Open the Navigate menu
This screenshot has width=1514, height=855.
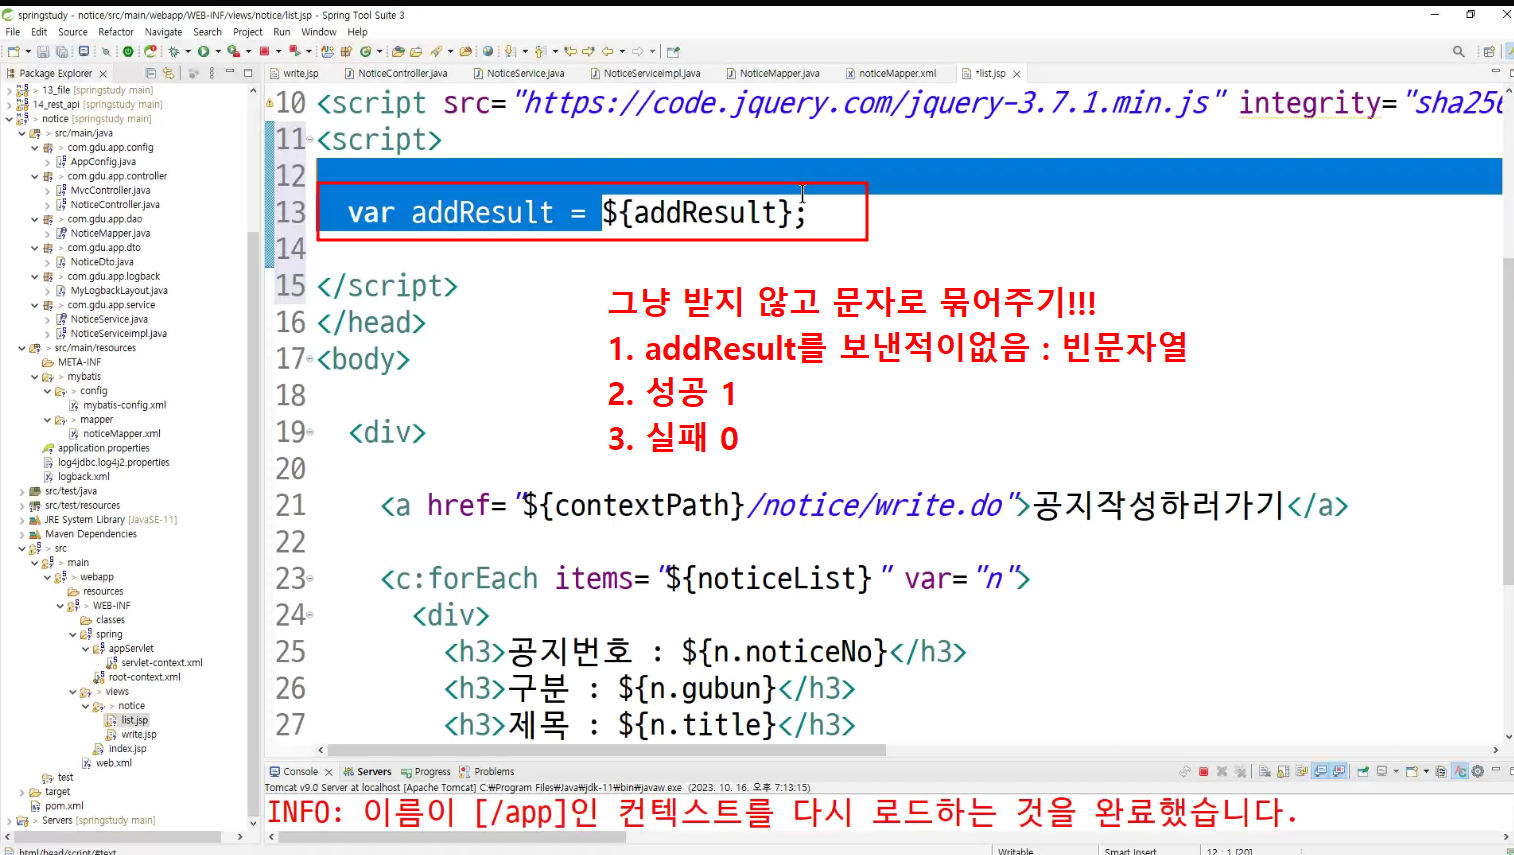pos(164,32)
